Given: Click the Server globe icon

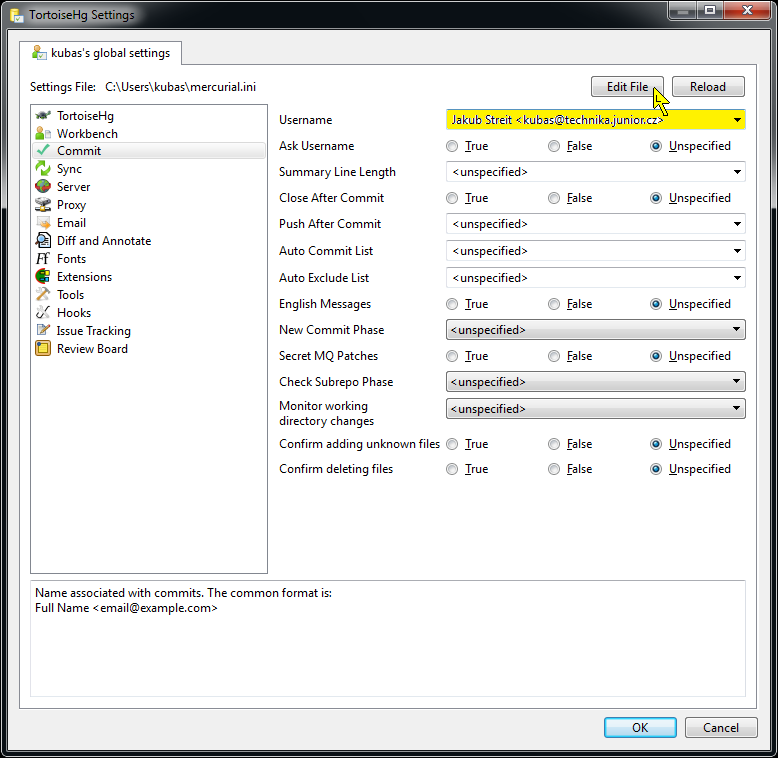Looking at the screenshot, I should (43, 187).
